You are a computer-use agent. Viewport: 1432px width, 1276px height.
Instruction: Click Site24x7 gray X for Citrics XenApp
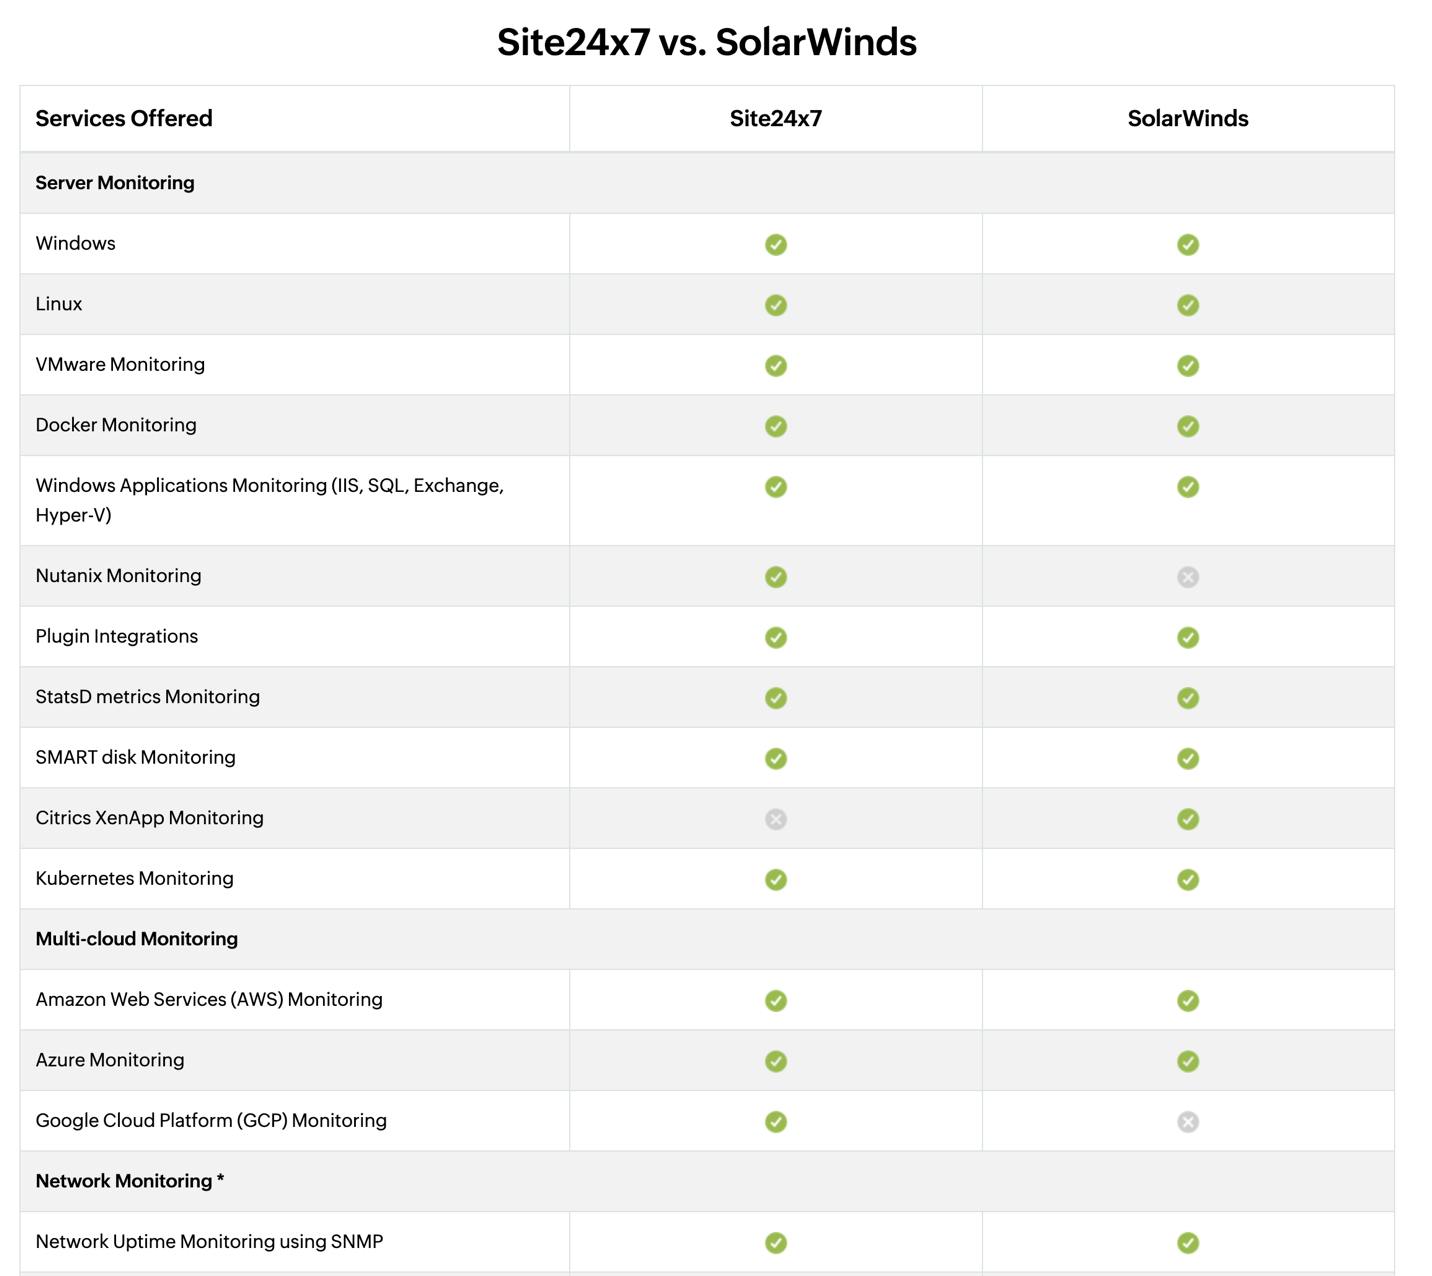776,819
